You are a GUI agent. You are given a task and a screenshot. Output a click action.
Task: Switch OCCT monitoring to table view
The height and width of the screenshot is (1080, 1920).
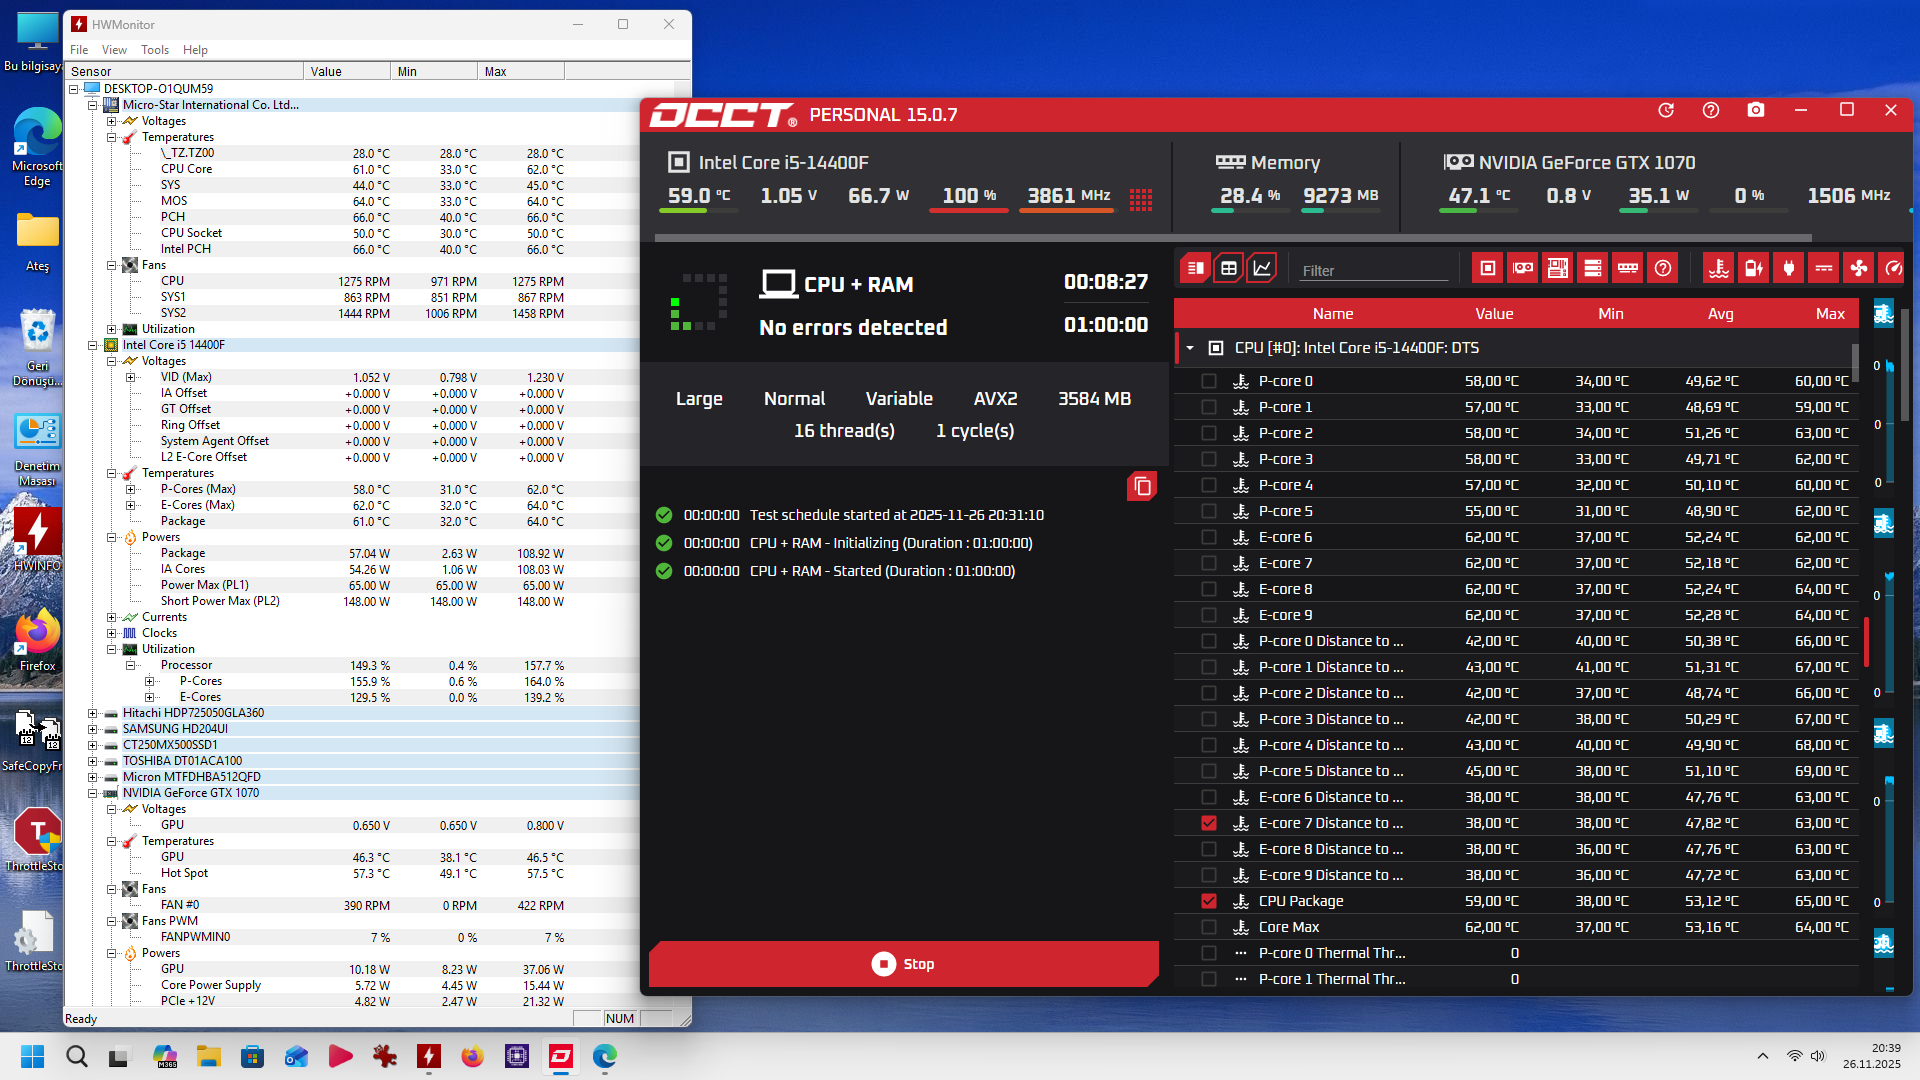pos(1229,268)
